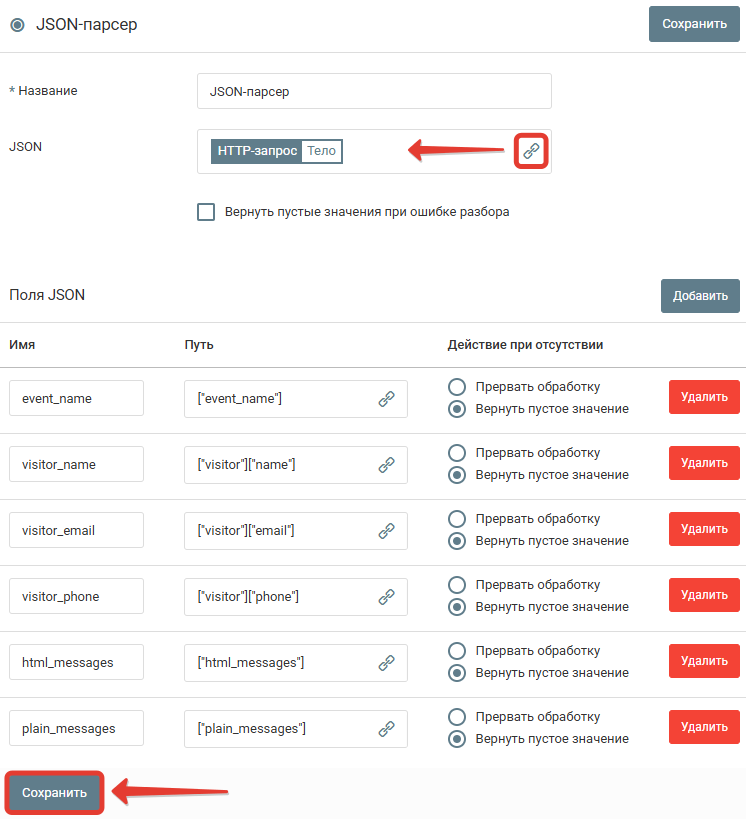Viewport: 746px width, 819px height.
Task: Click link icon in visitor name path field
Action: coord(387,465)
